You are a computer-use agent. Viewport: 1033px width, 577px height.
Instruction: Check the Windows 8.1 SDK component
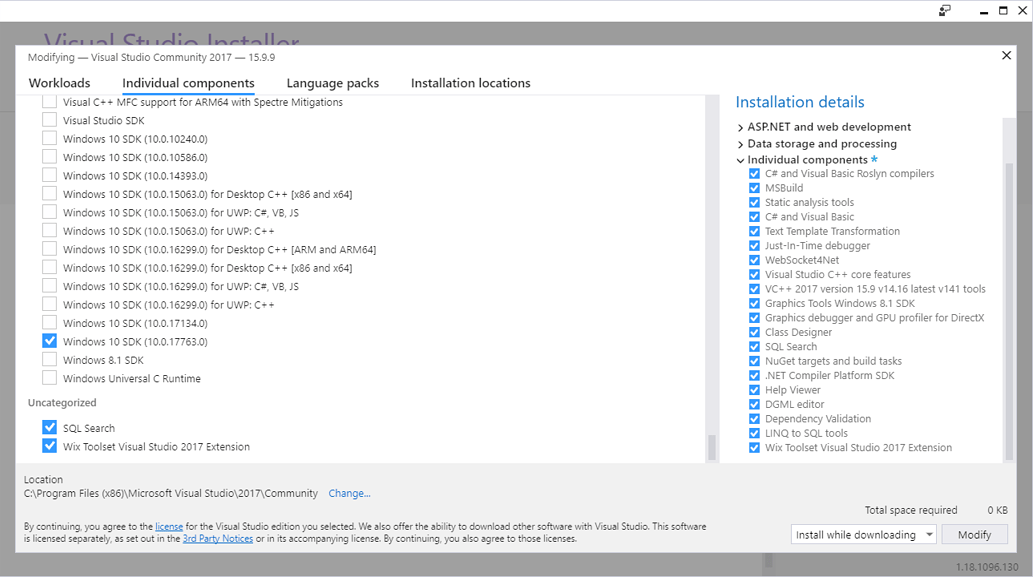coord(50,360)
